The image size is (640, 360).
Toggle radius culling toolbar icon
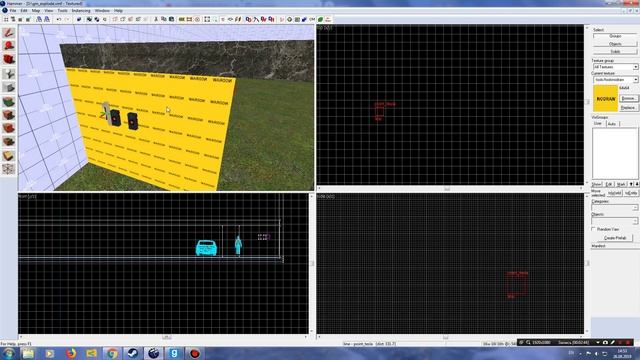click(198, 19)
